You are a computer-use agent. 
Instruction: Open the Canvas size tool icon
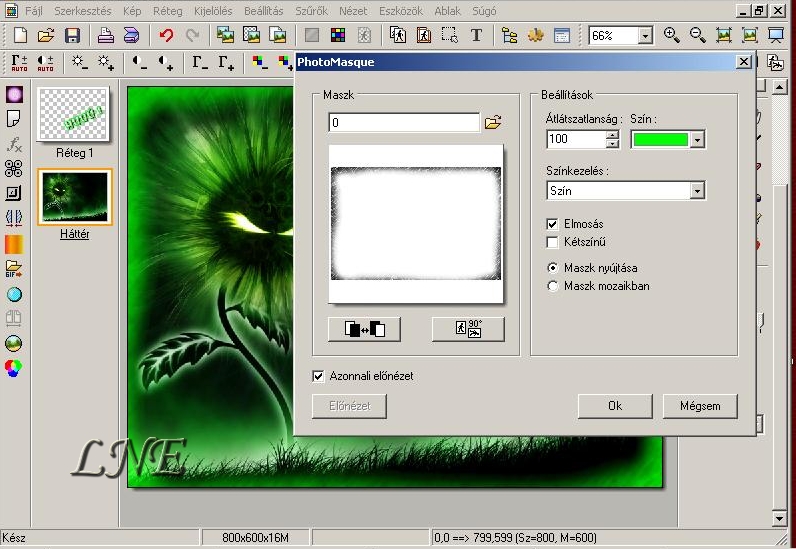click(x=423, y=35)
